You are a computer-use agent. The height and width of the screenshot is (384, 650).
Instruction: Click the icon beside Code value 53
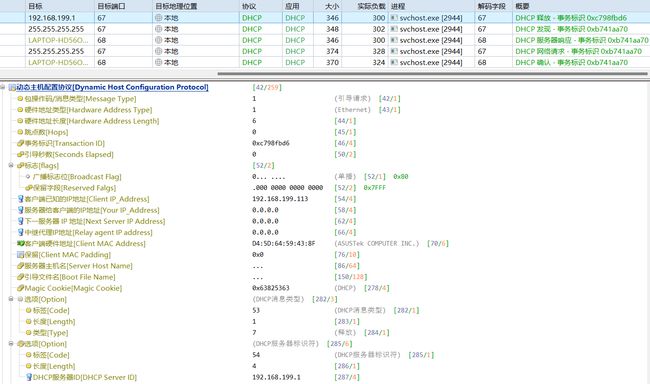pyautogui.click(x=28, y=310)
